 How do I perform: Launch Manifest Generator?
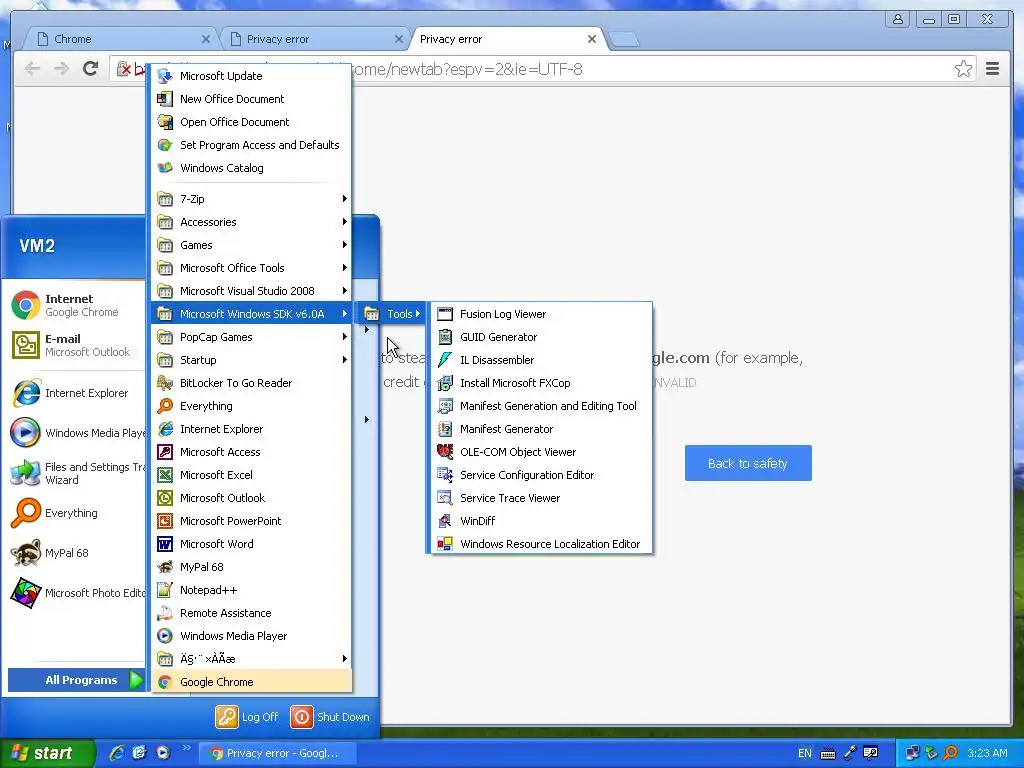[541, 429]
